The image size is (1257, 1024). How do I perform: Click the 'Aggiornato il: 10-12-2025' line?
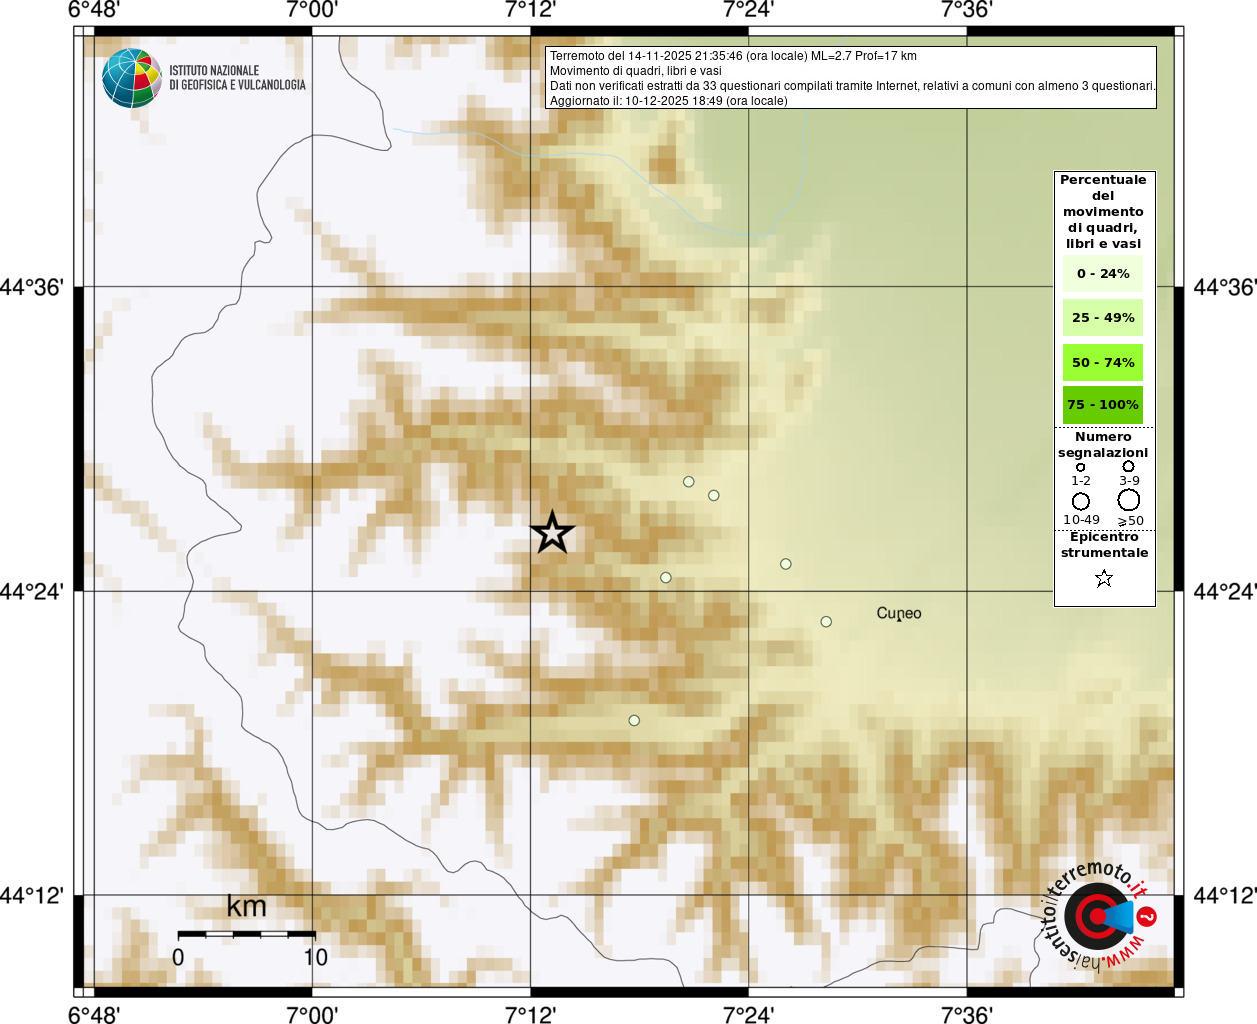tap(668, 101)
